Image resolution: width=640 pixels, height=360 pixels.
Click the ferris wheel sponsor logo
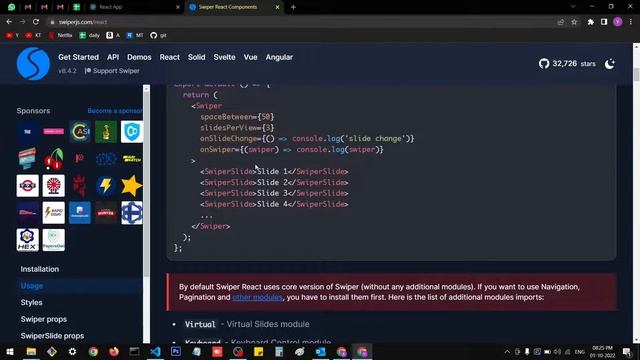tap(53, 186)
